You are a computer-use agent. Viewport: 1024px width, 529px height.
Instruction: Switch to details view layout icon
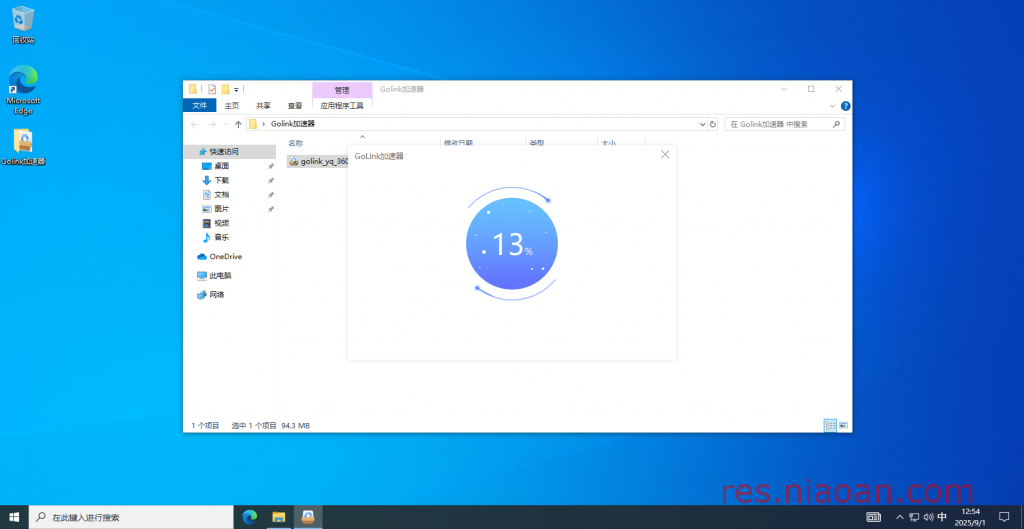tap(830, 425)
